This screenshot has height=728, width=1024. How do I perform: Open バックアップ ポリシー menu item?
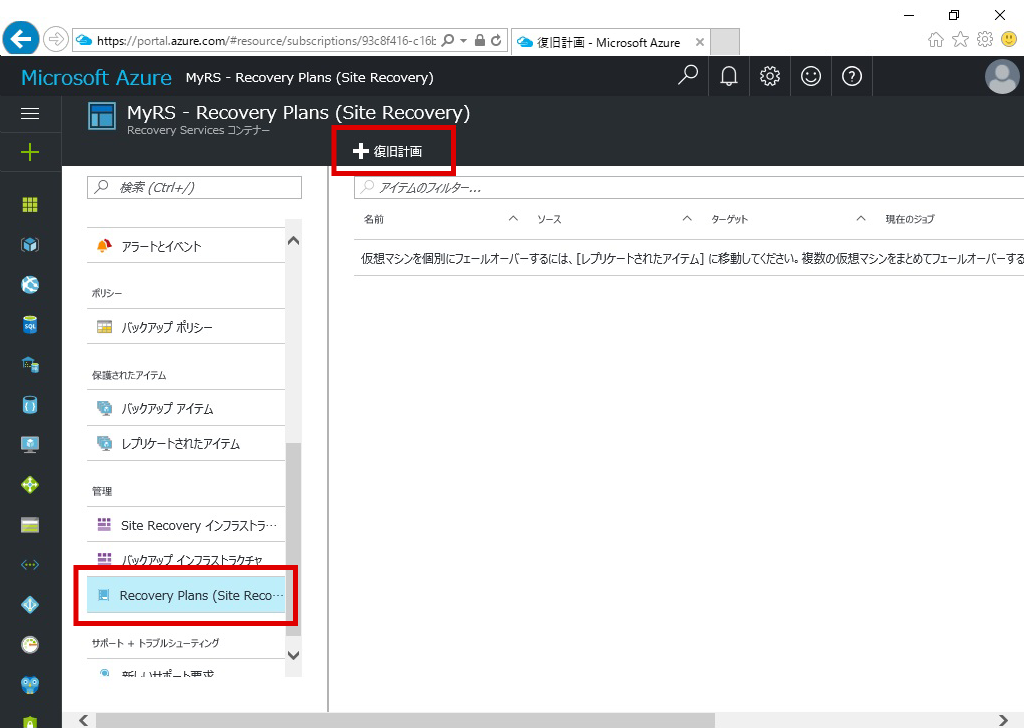[186, 327]
